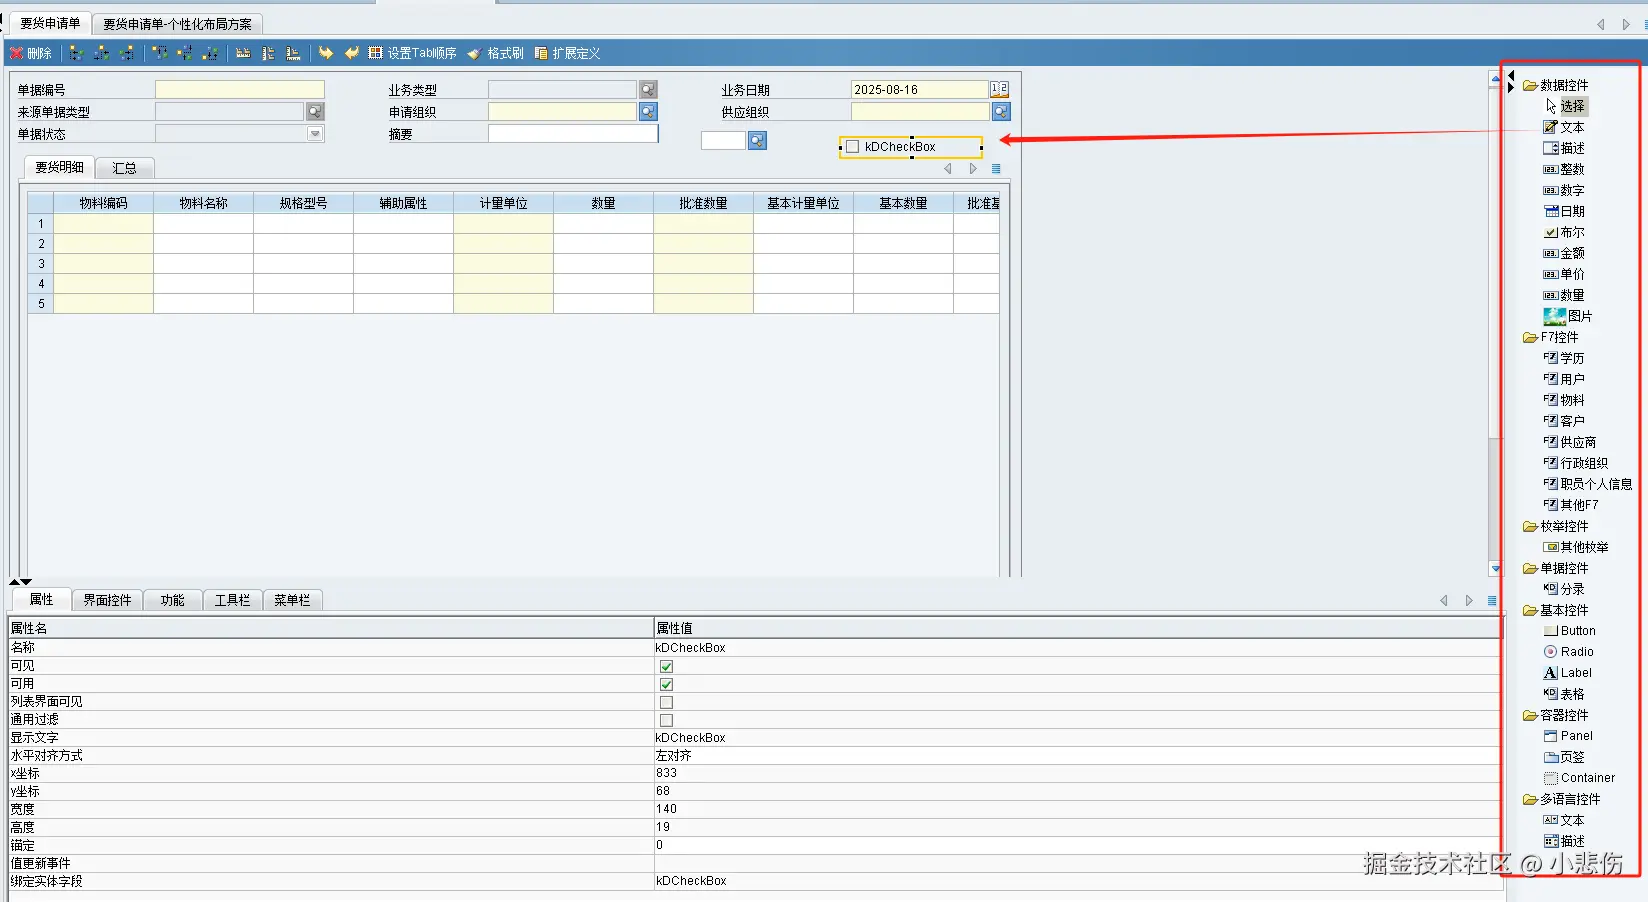This screenshot has height=902, width=1648.
Task: Pick the Radio control
Action: coord(1569,652)
